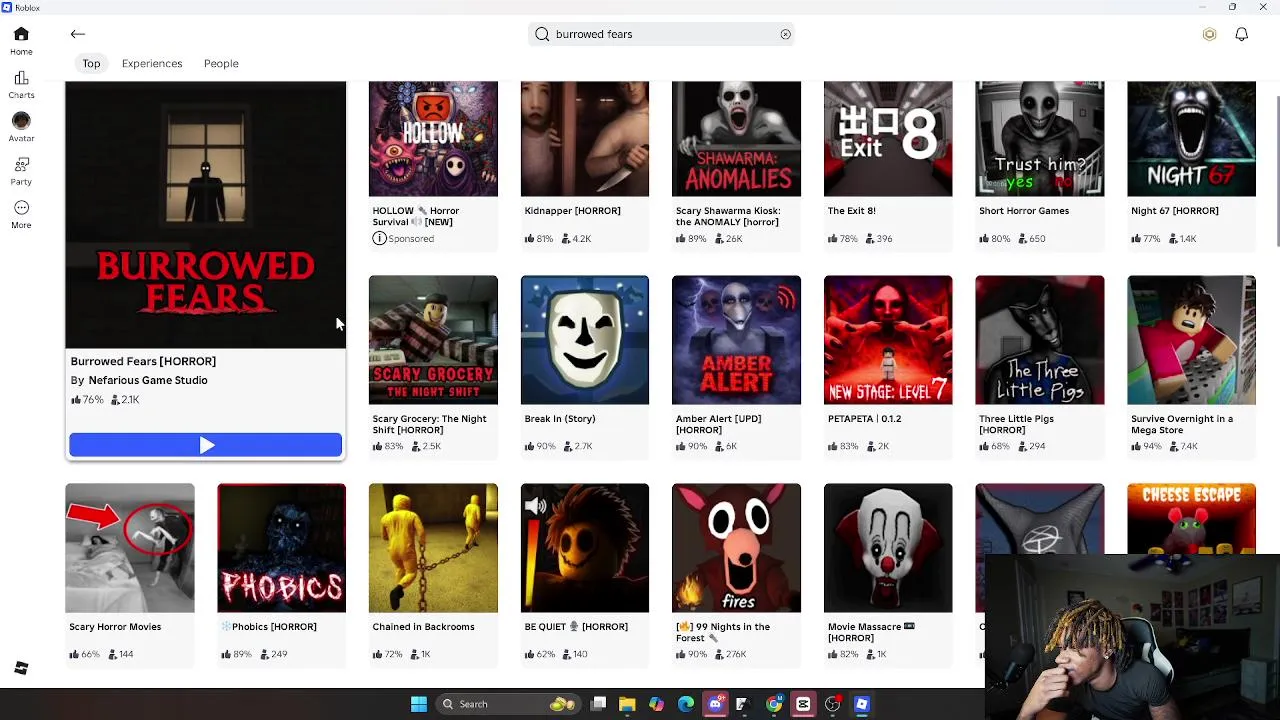
Task: Click Scary Horror Movies title text
Action: pyautogui.click(x=115, y=627)
